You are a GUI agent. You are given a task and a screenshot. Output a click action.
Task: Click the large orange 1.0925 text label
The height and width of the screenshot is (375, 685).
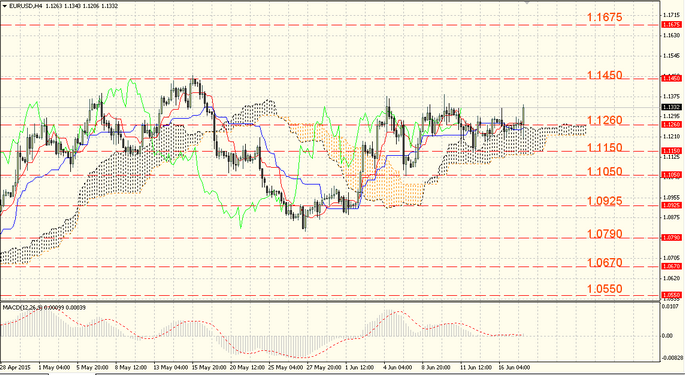click(x=605, y=201)
